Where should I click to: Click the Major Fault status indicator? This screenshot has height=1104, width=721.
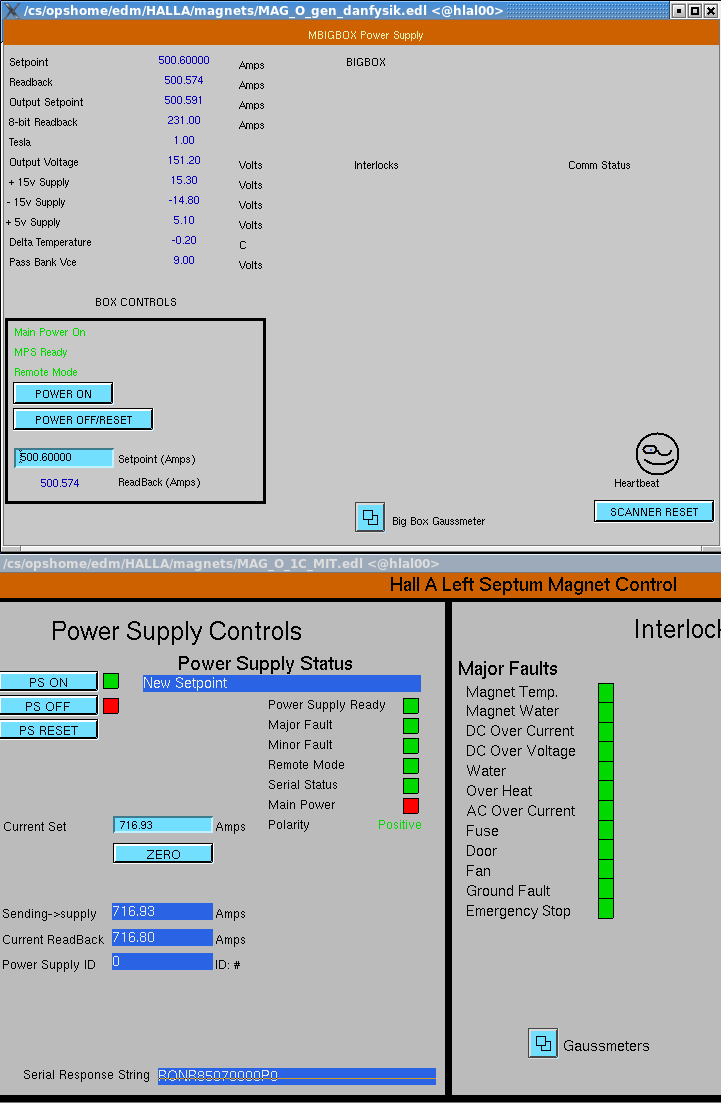tap(411, 725)
